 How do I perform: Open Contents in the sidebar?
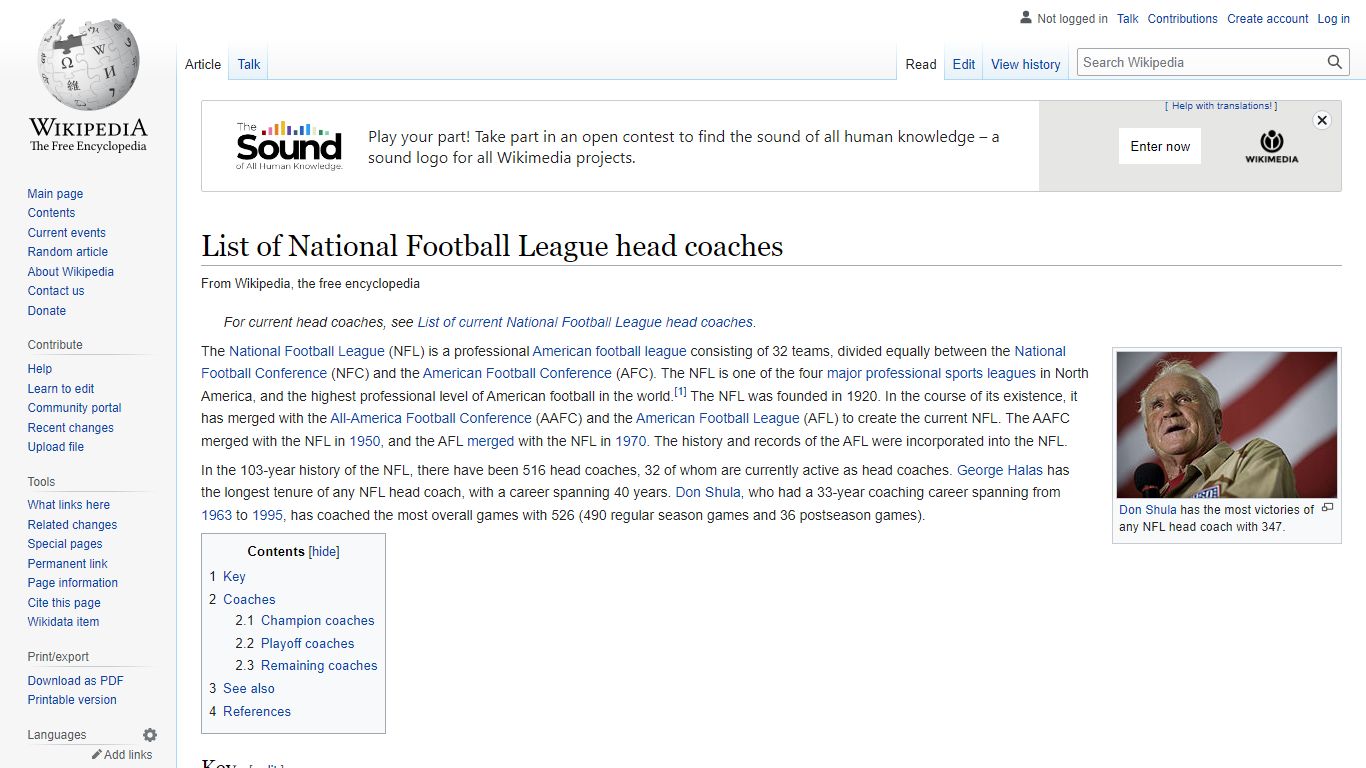click(51, 213)
